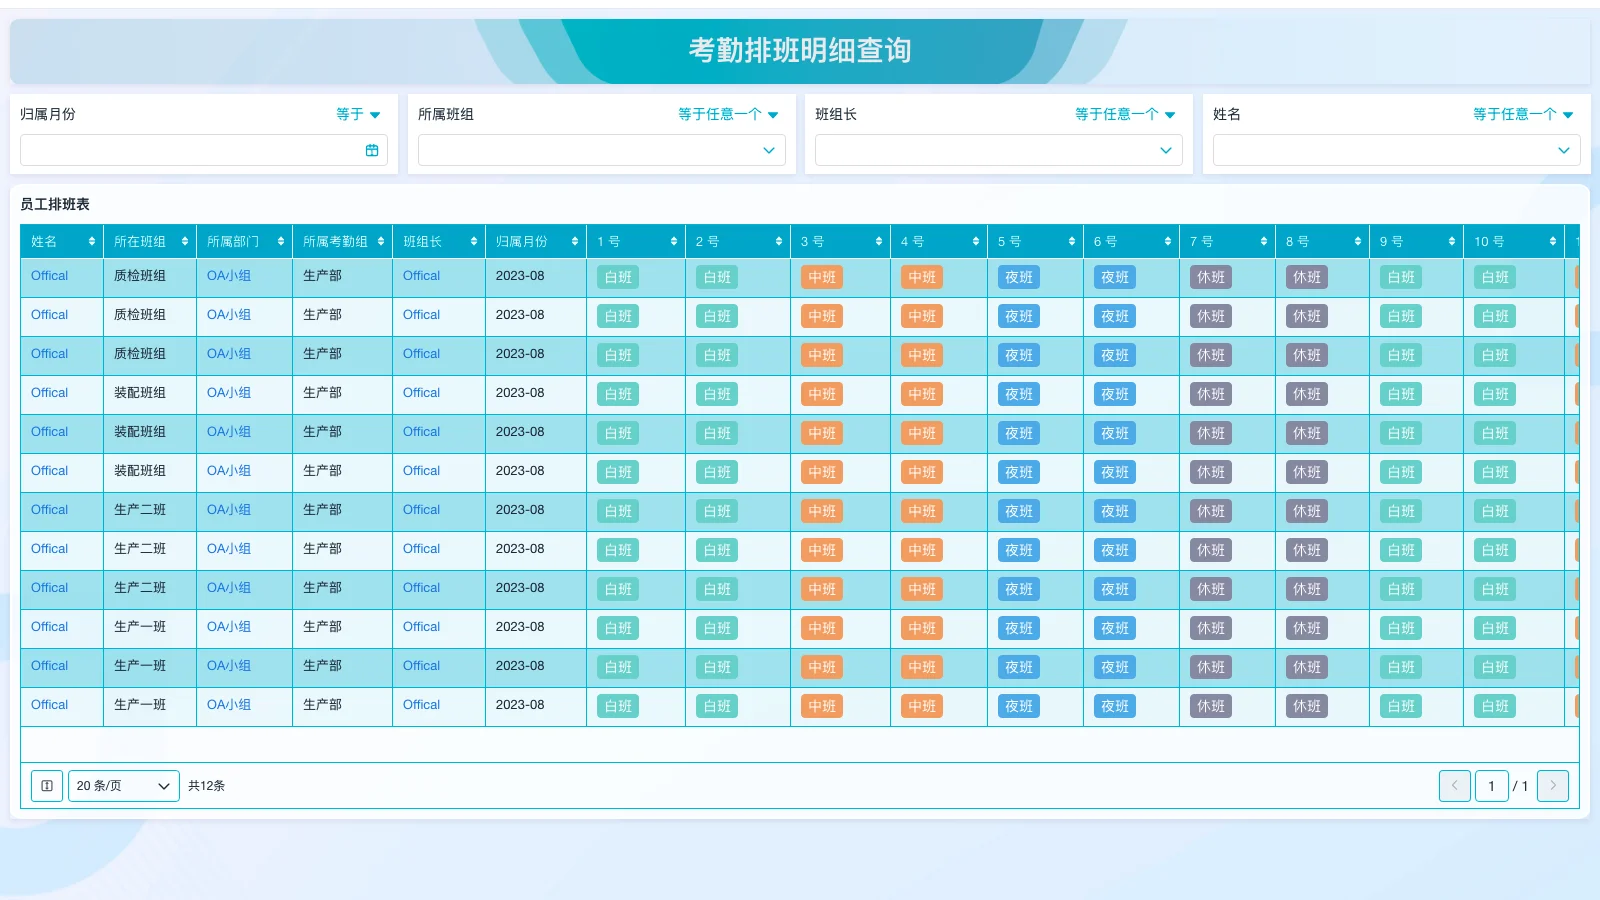Open the 等于 operator dropdown for 归属月份
The height and width of the screenshot is (900, 1600).
(x=358, y=114)
